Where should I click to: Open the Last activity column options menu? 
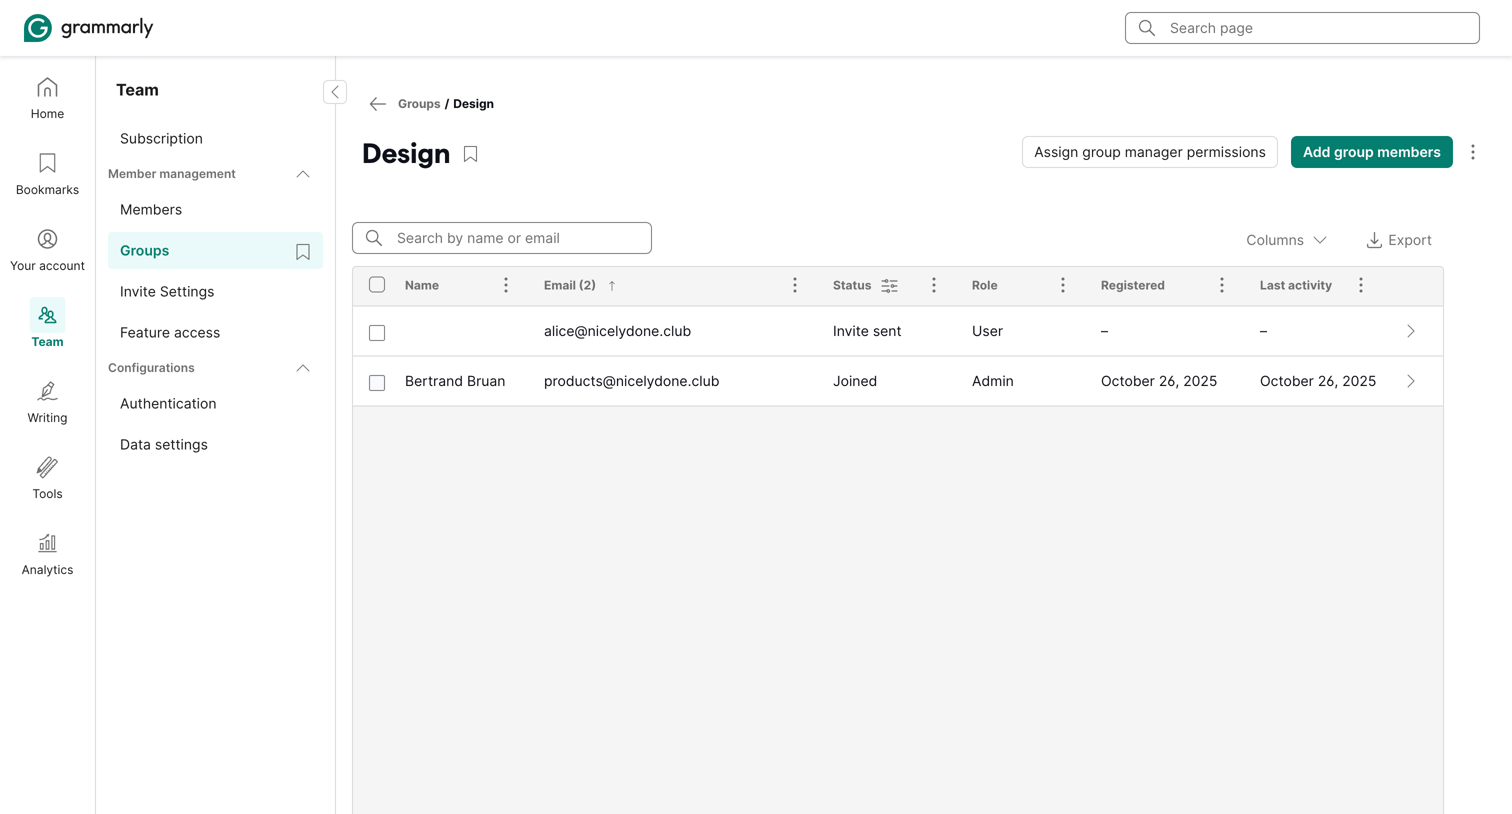1361,286
